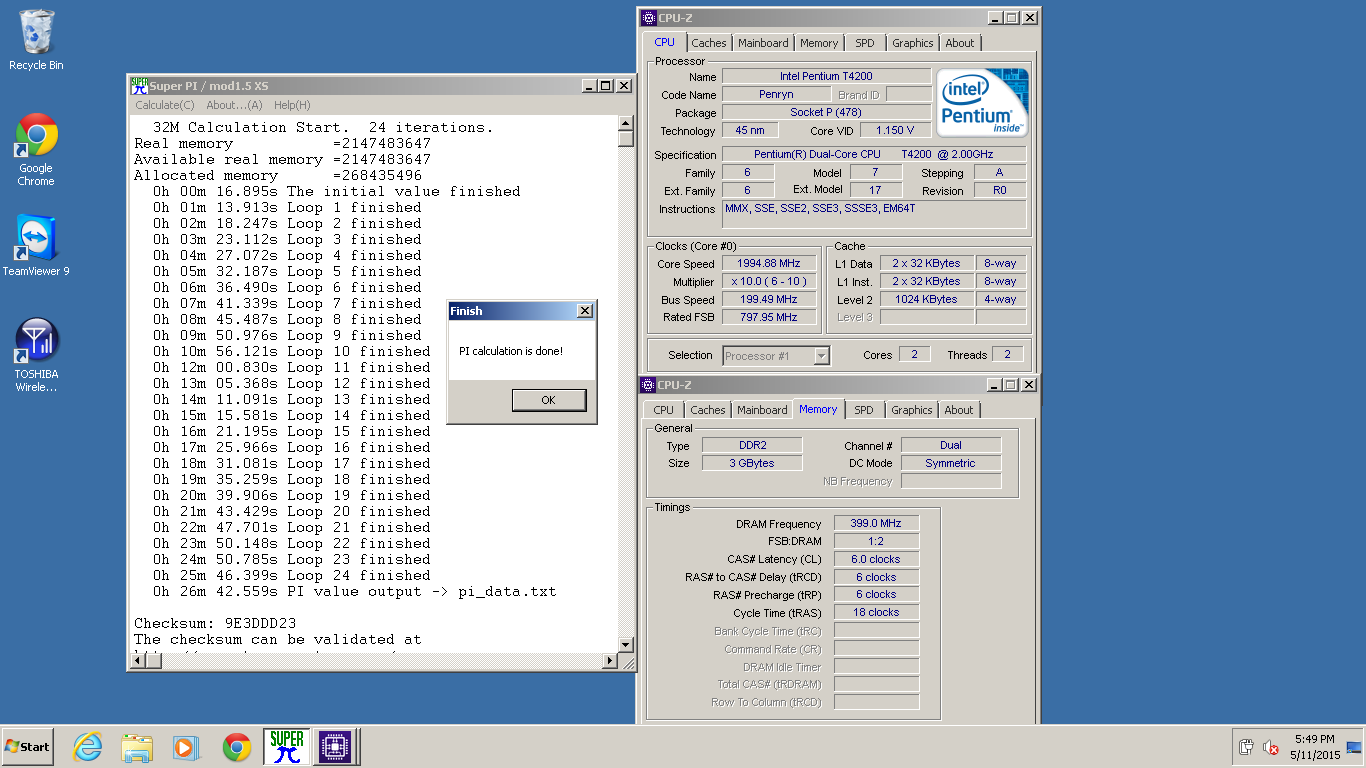Select the Mainboard tab in upper CPU-Z
Image resolution: width=1366 pixels, height=768 pixels.
click(763, 43)
